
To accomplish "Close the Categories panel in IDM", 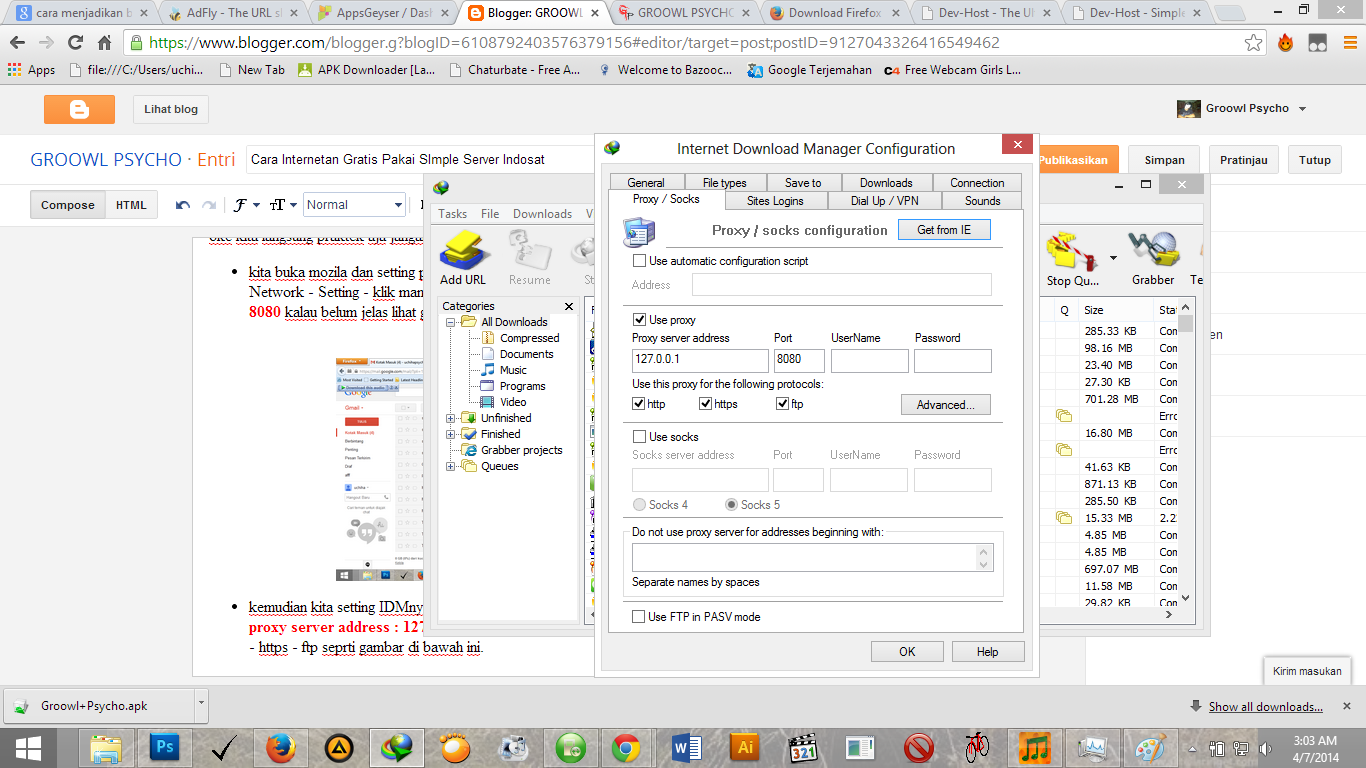I will [569, 306].
